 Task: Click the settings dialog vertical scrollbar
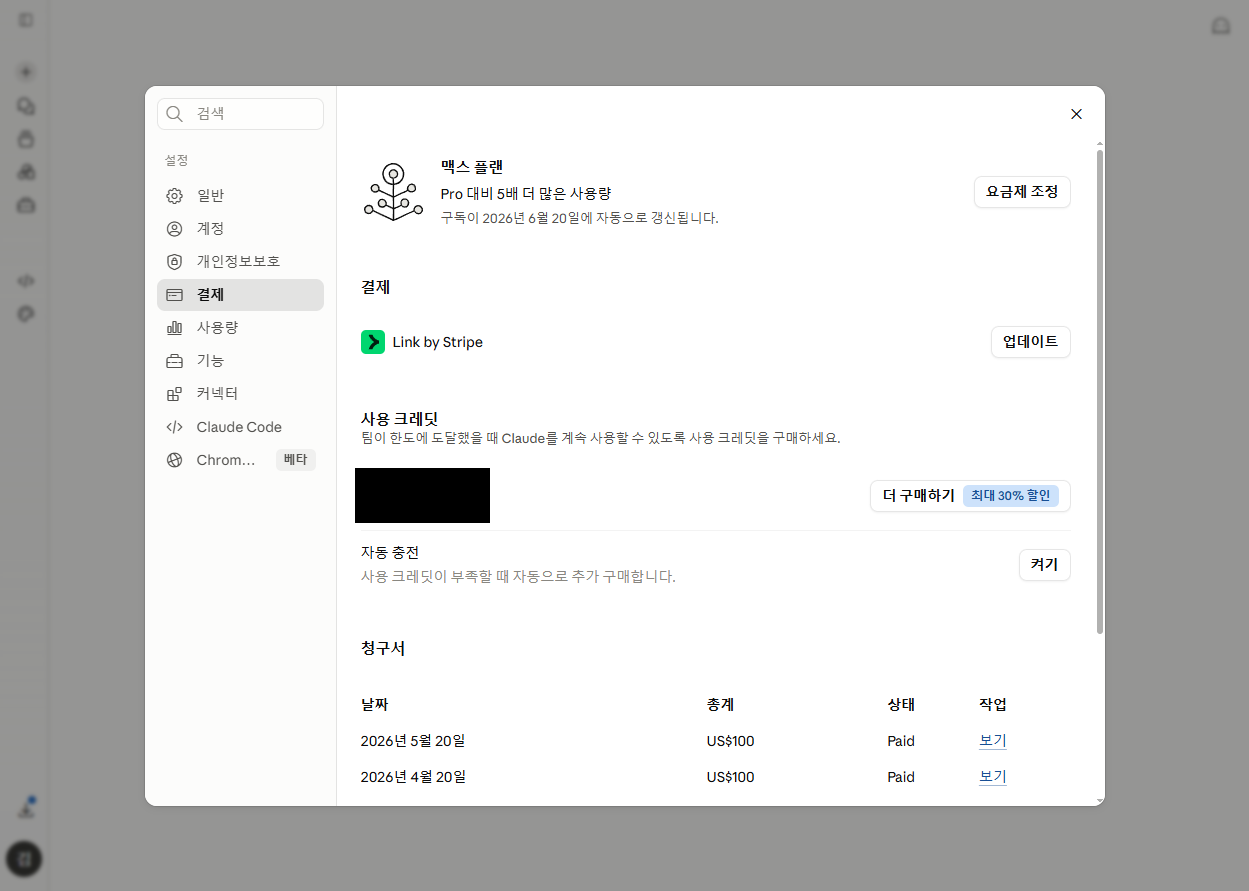1100,390
